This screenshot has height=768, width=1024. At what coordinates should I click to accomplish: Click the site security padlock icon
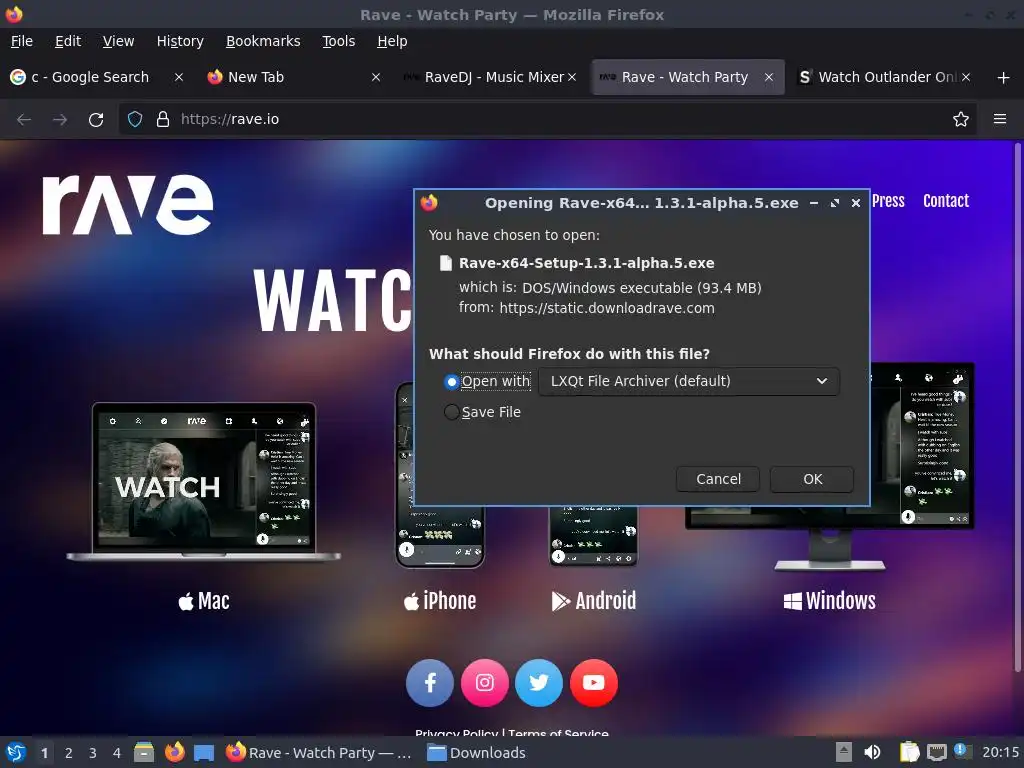tap(163, 120)
